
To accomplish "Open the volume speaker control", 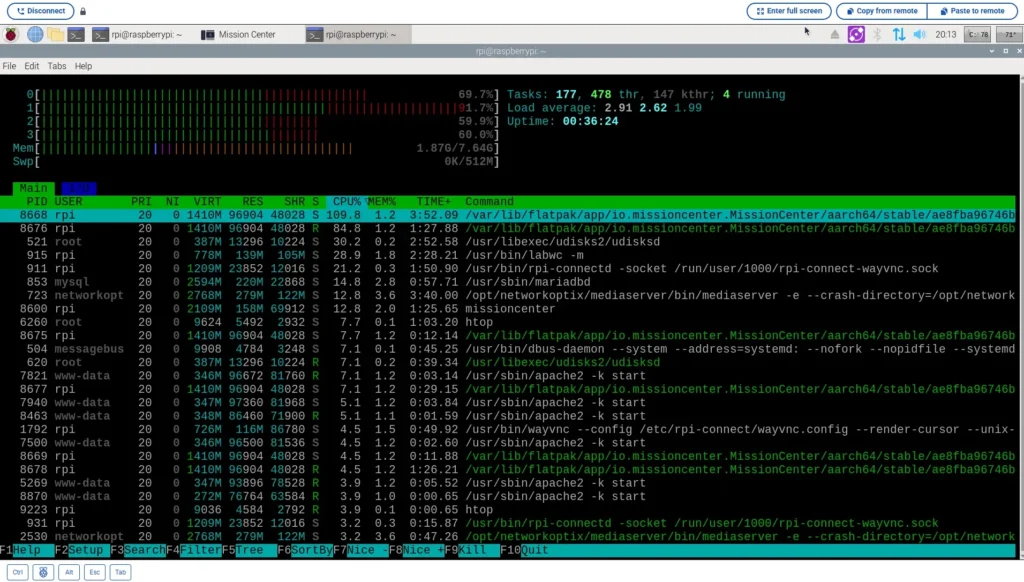I will click(x=920, y=35).
